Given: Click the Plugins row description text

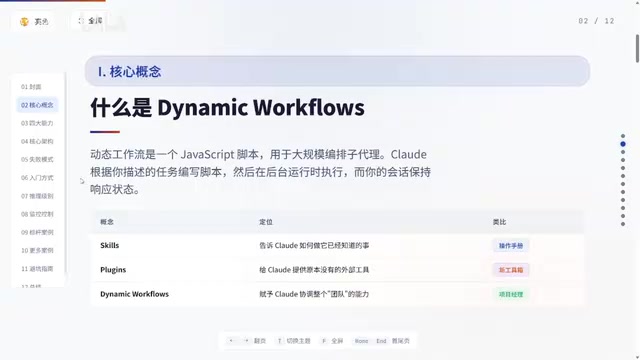Looking at the screenshot, I should coord(314,270).
